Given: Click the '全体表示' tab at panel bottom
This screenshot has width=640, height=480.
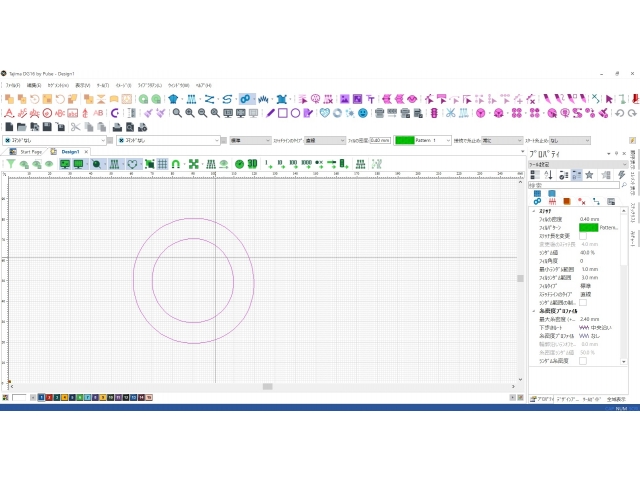Looking at the screenshot, I should point(616,399).
